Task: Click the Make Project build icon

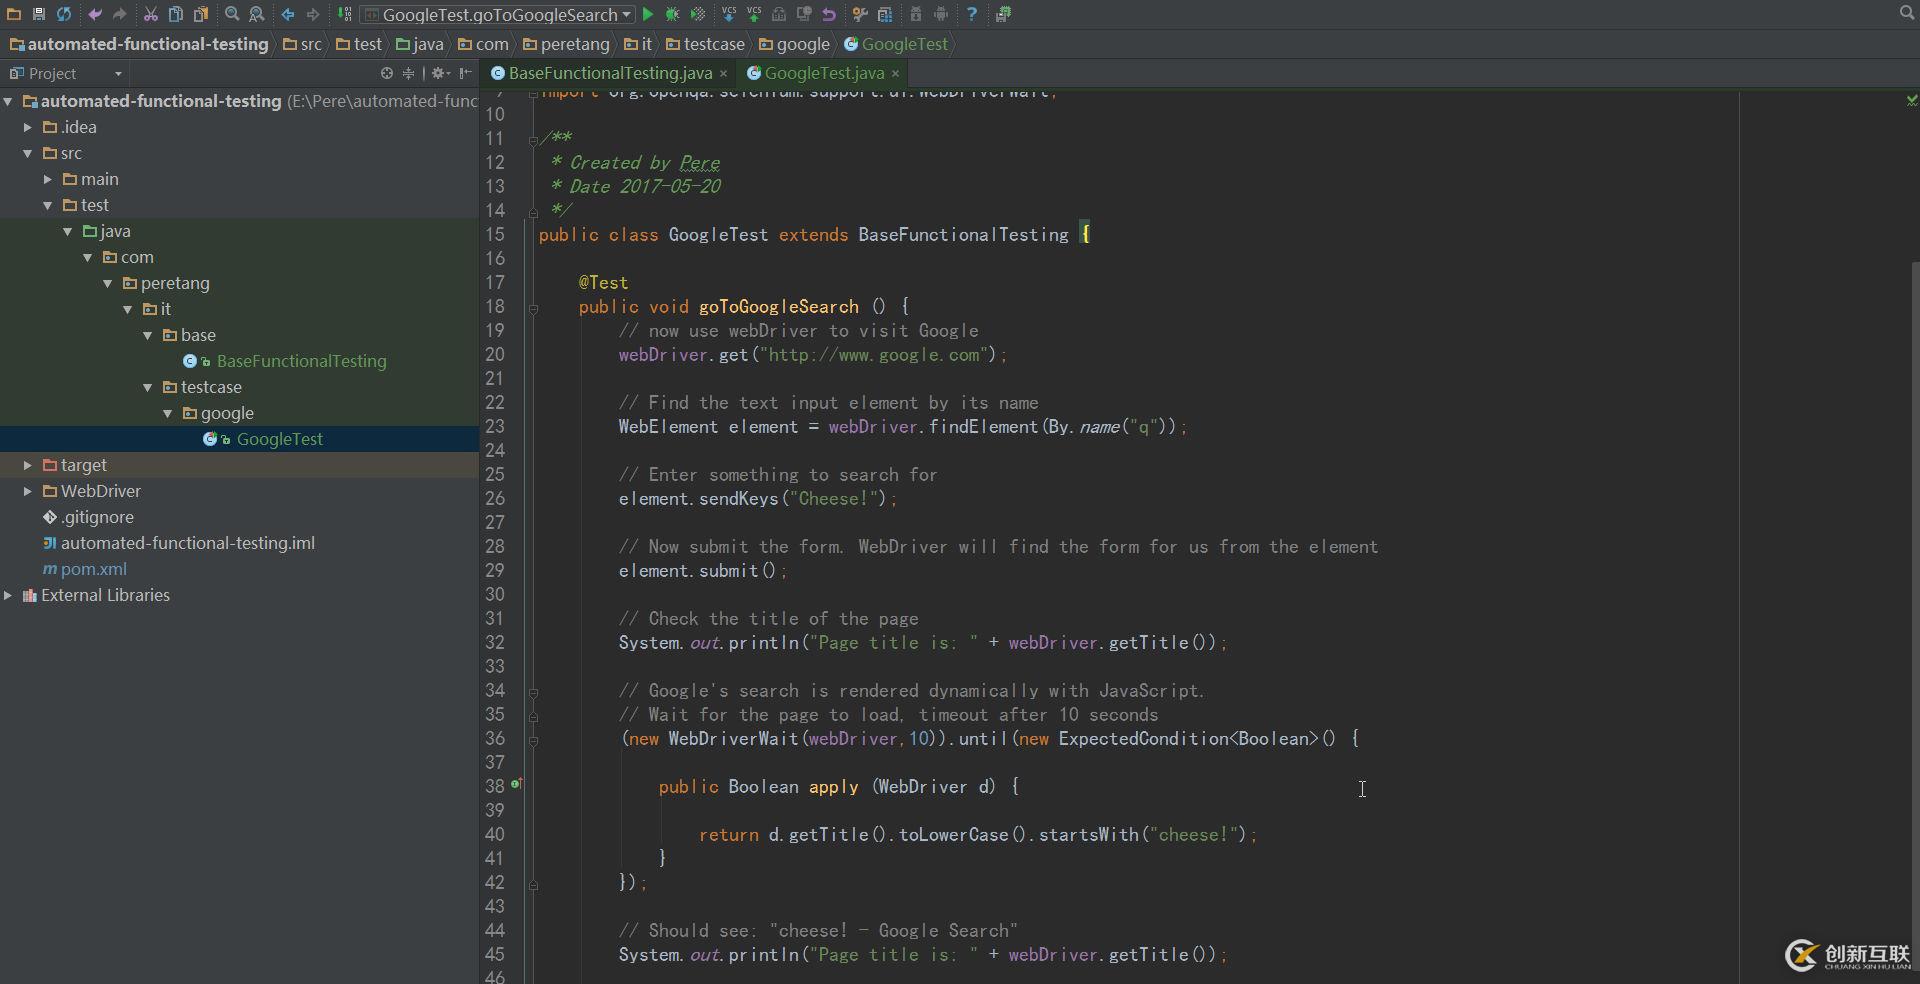Action: click(344, 14)
